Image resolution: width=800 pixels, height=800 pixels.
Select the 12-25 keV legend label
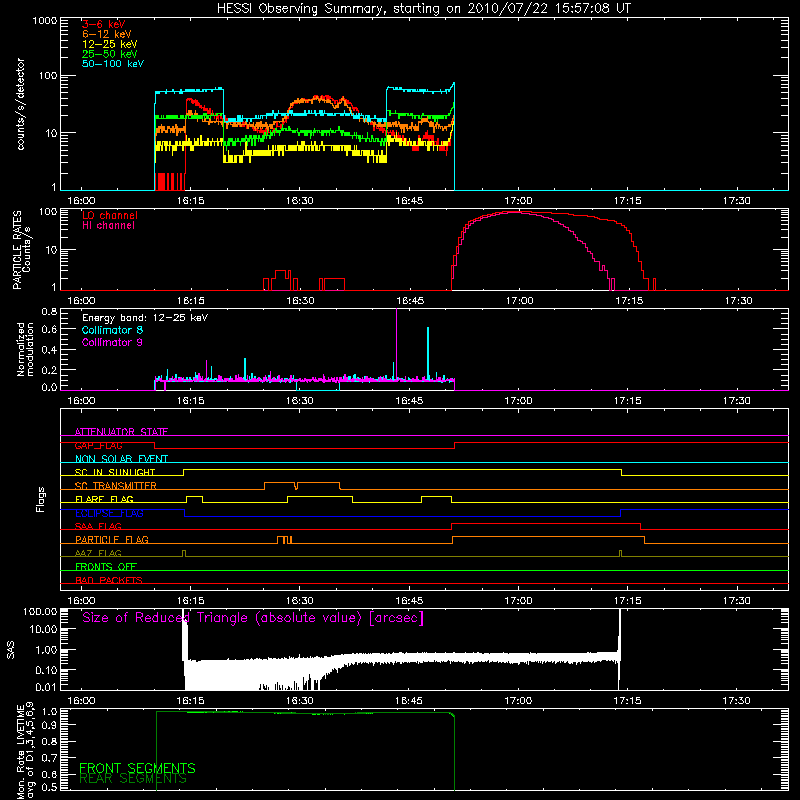coord(110,44)
